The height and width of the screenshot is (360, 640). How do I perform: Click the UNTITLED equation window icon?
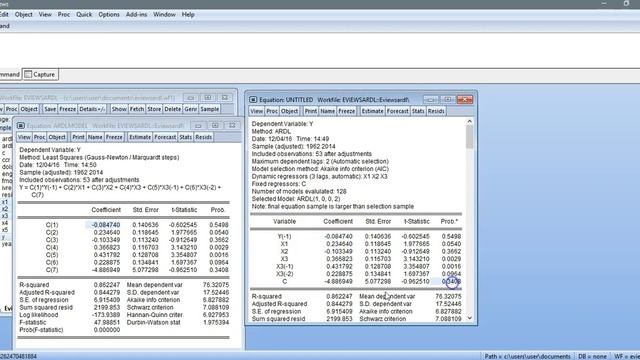[253, 100]
